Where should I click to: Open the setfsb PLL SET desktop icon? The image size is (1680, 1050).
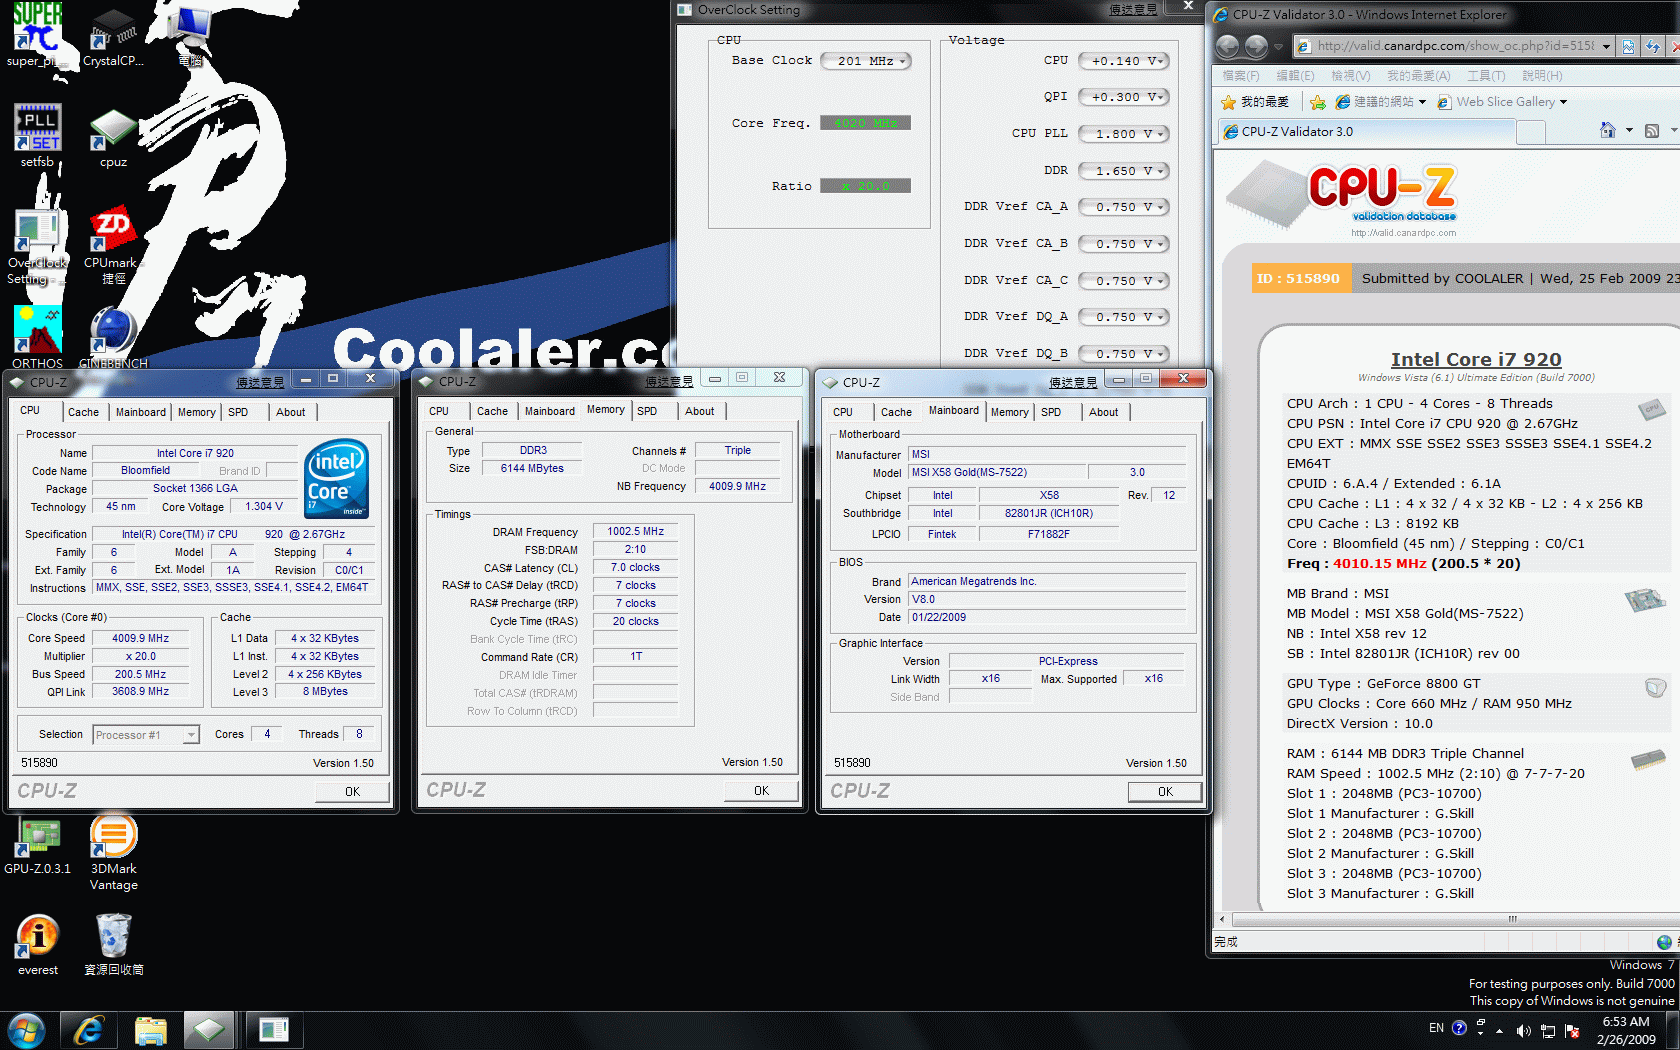[37, 136]
